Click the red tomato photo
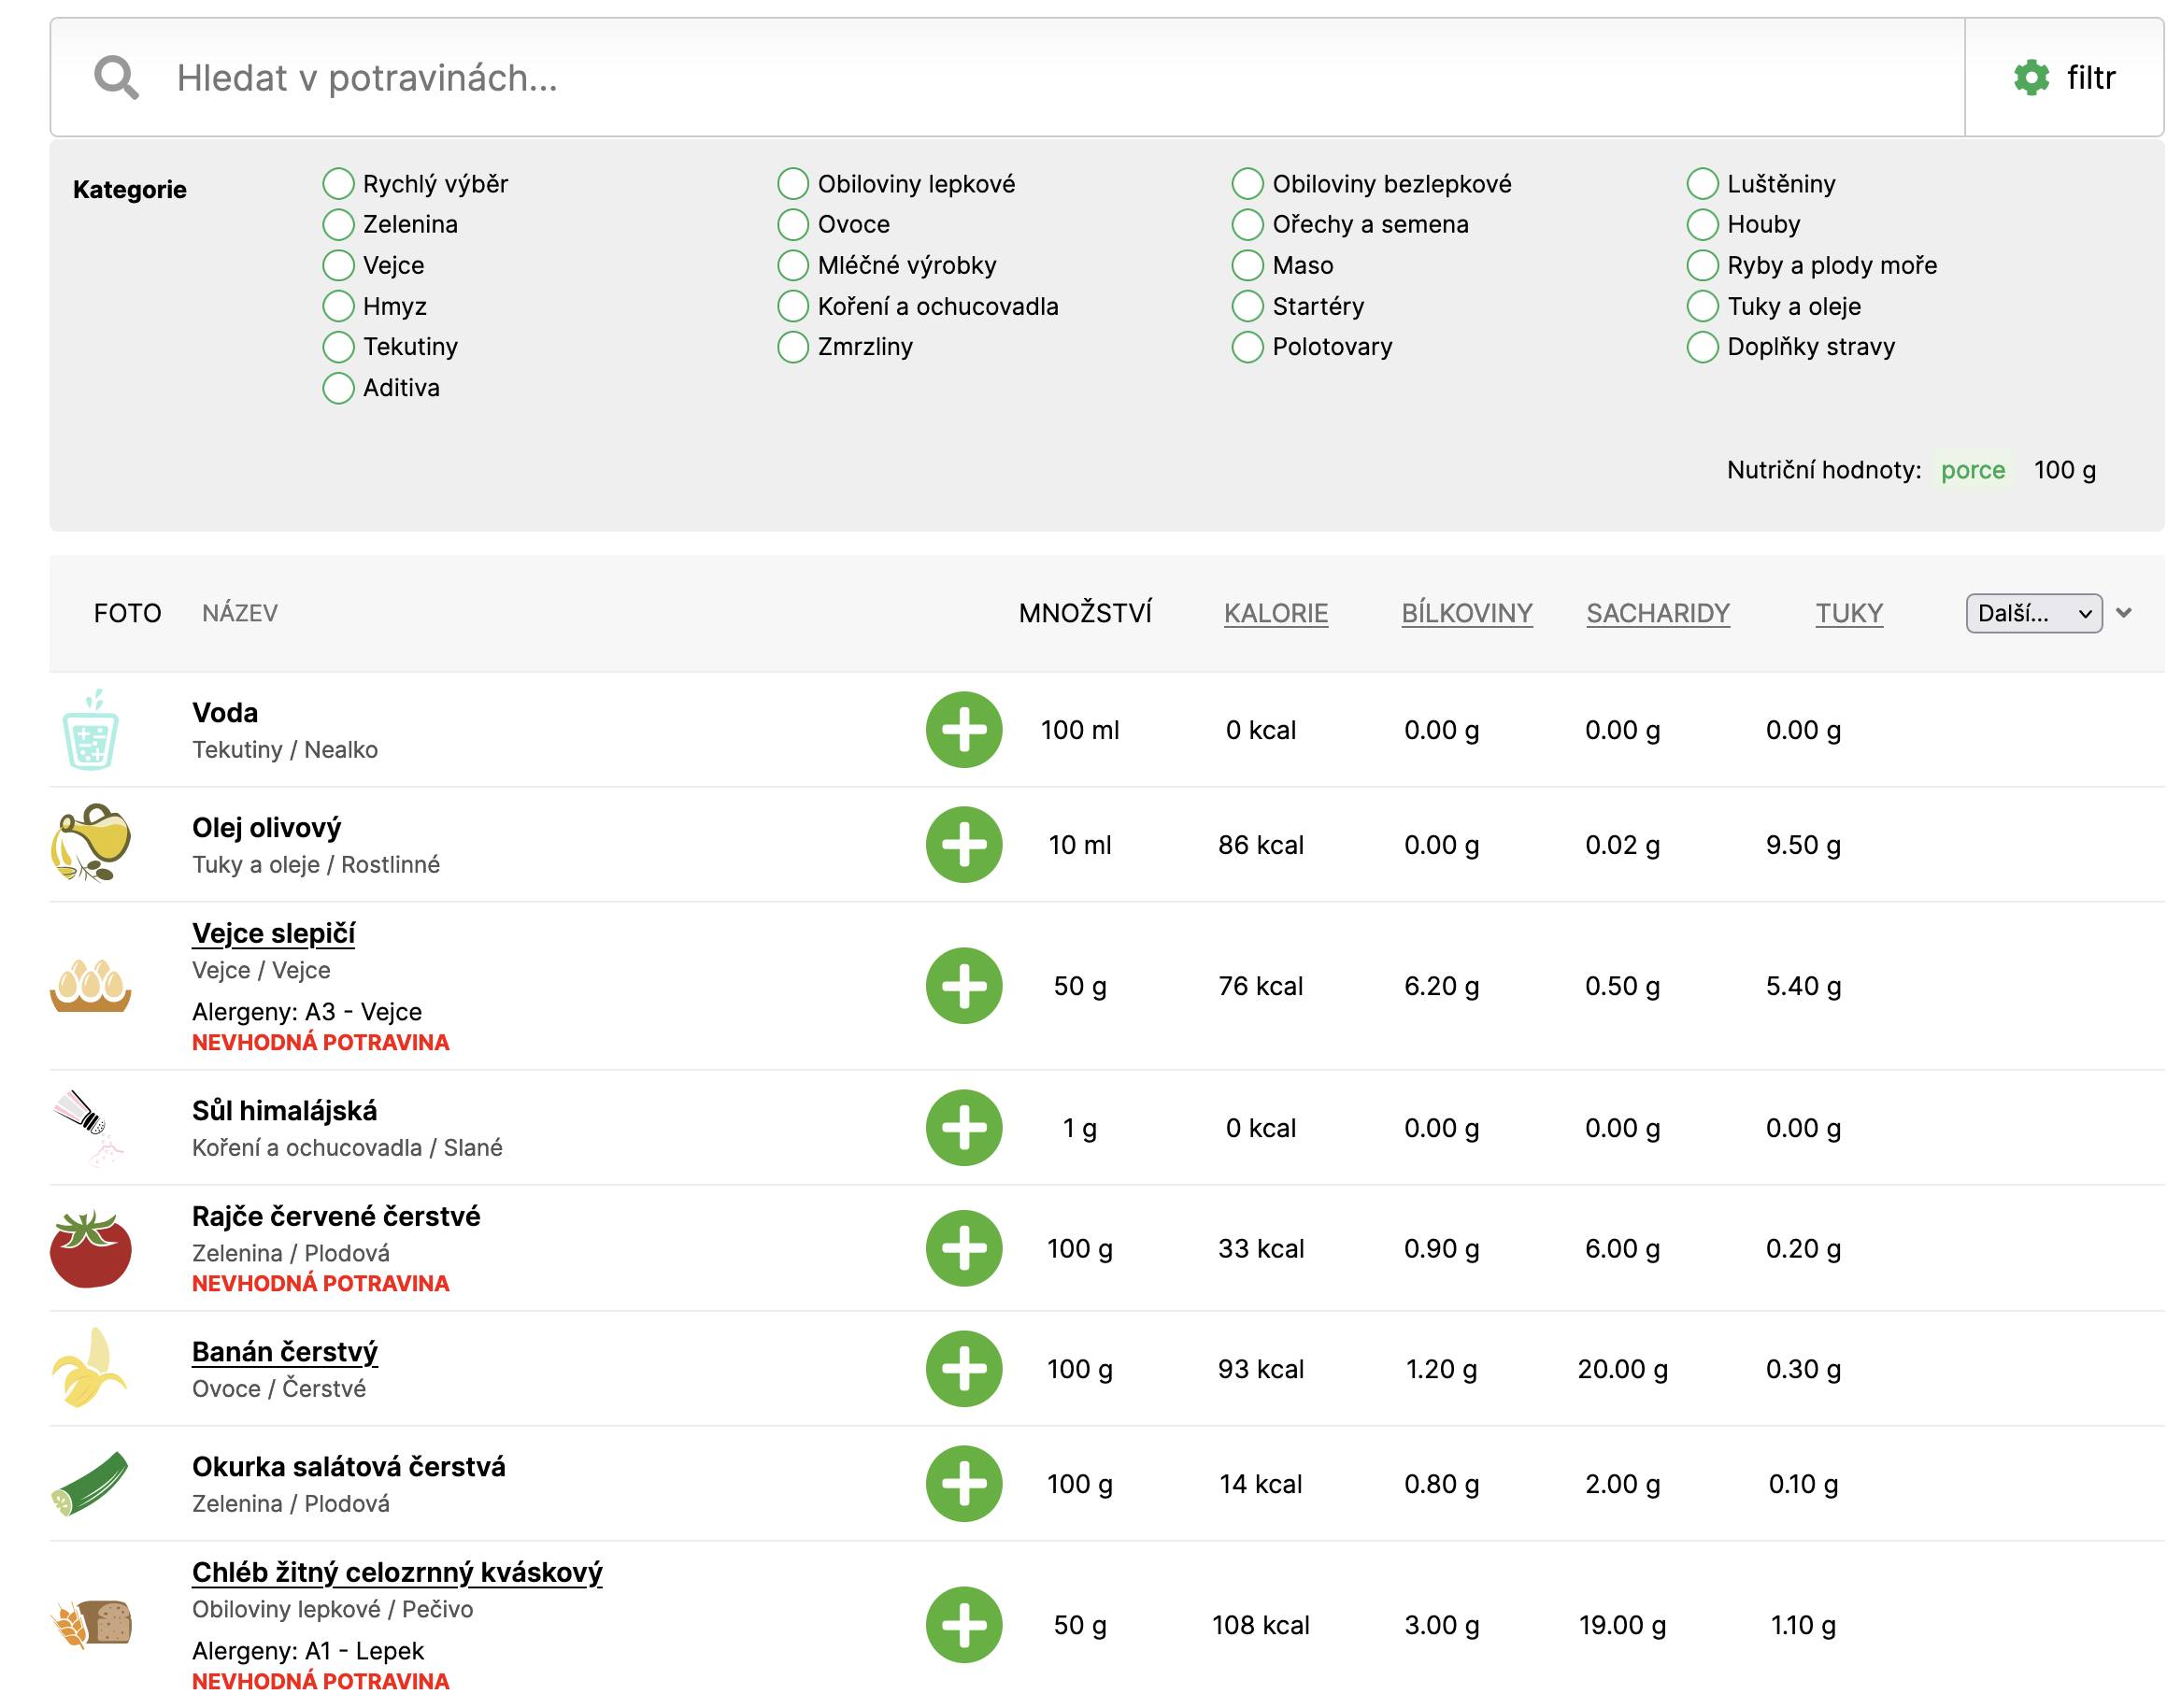Image resolution: width=2181 pixels, height=1708 pixels. (90, 1248)
